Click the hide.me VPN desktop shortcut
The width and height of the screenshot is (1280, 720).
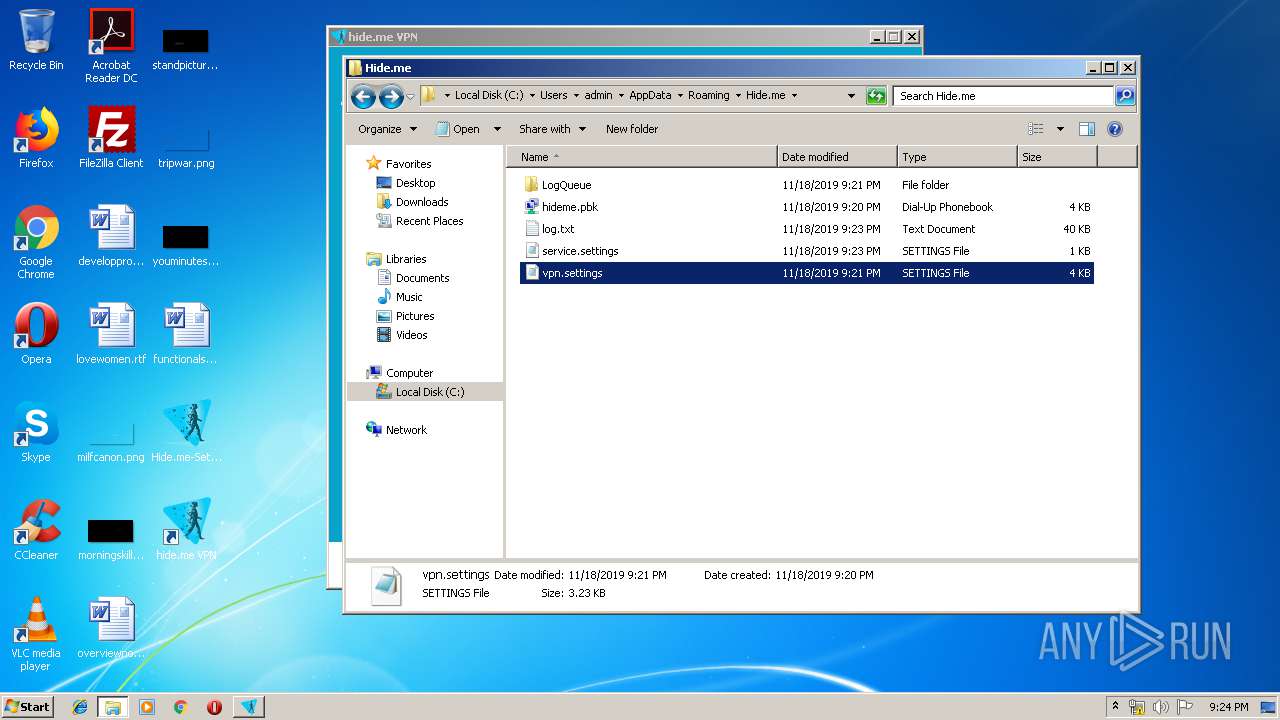pos(186,530)
